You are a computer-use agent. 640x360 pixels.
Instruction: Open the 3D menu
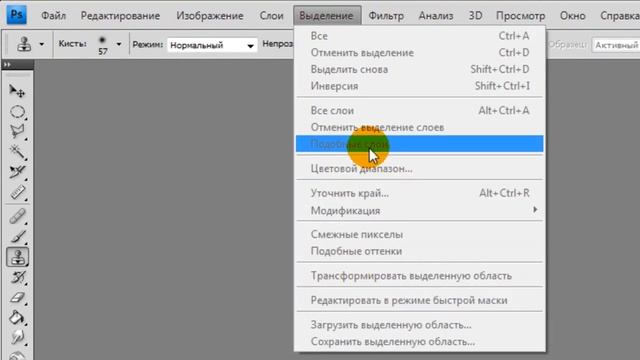[475, 16]
